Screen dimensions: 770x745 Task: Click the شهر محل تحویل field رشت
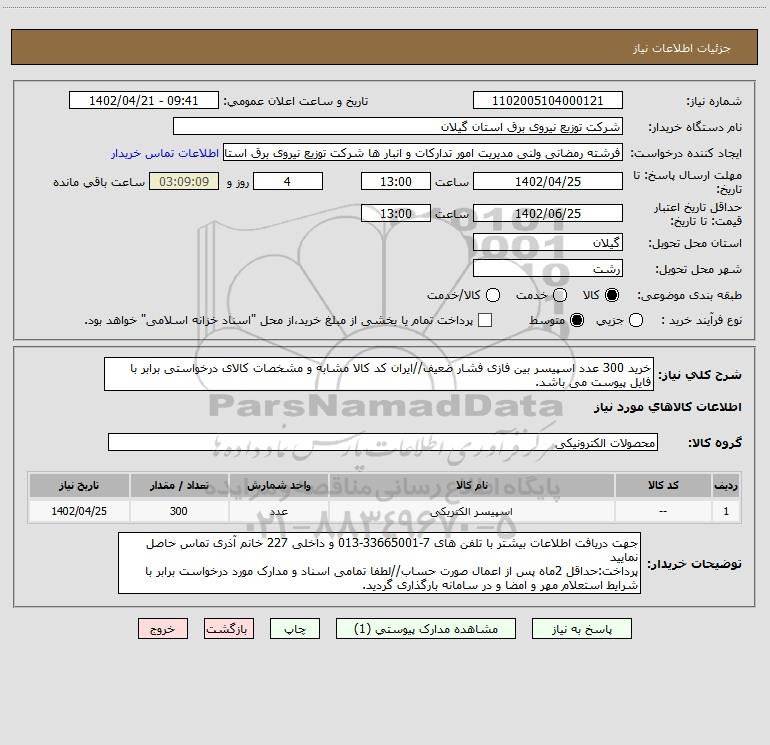[x=548, y=268]
